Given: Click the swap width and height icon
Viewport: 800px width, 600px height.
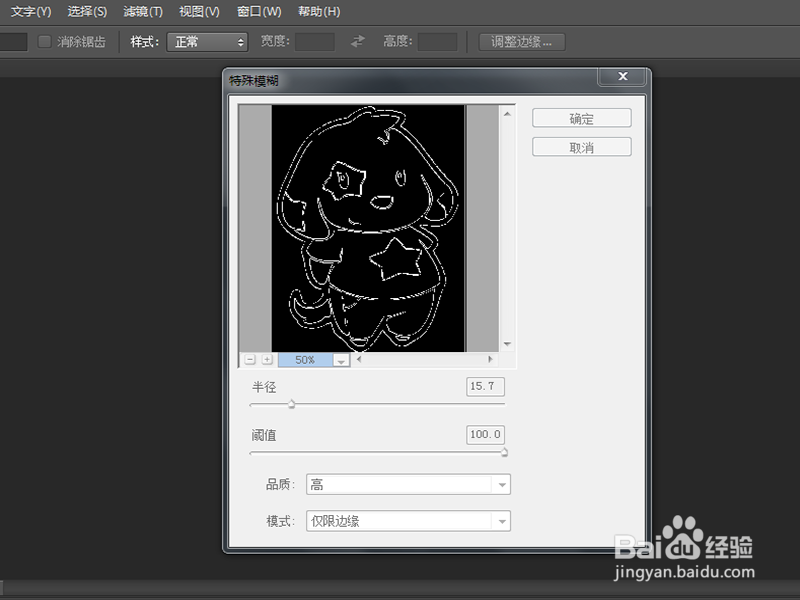Looking at the screenshot, I should [358, 41].
